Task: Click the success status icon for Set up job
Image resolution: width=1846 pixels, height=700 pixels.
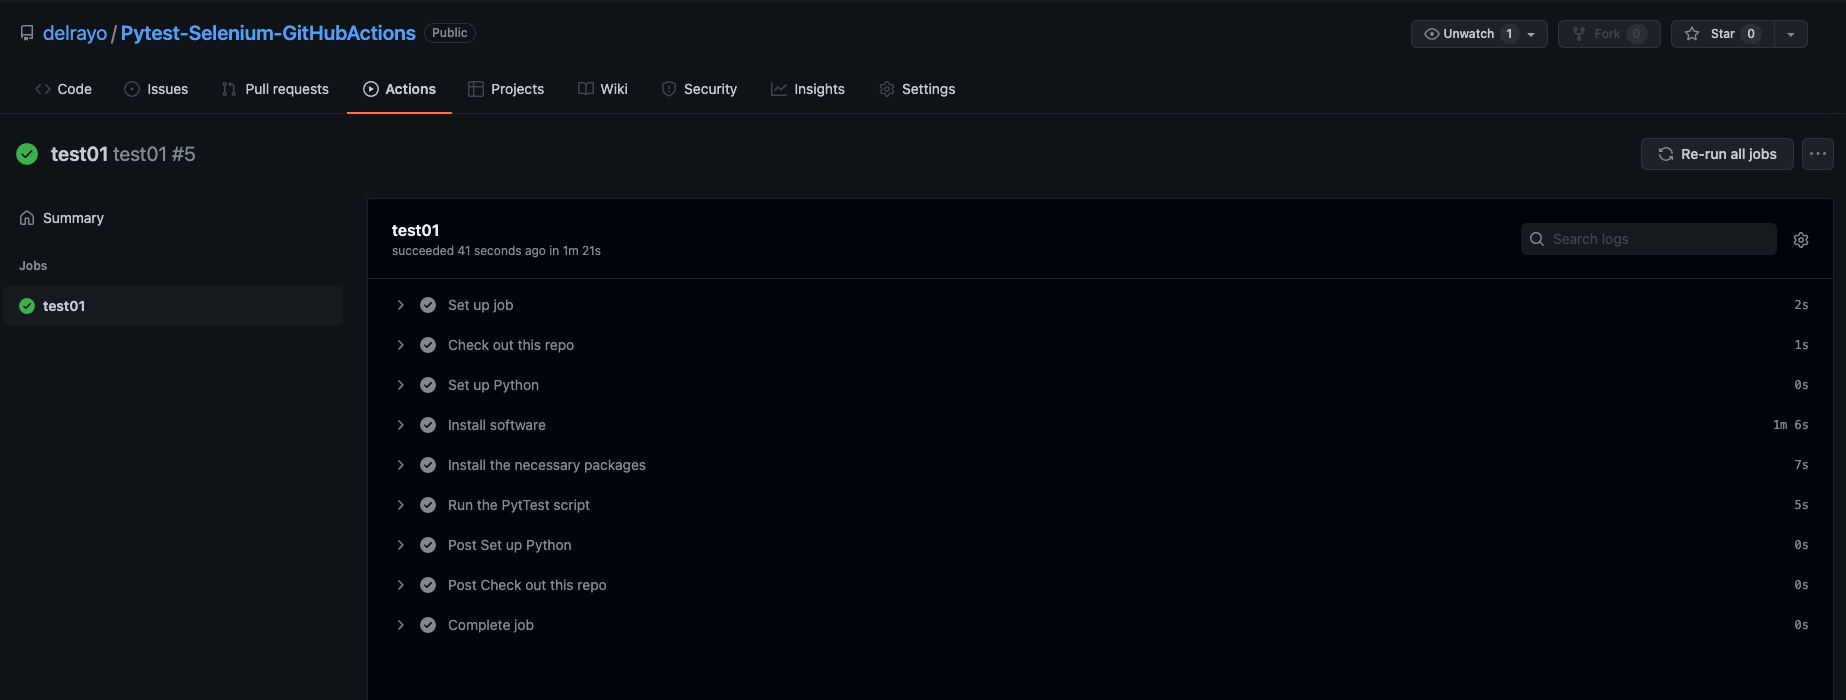Action: tap(428, 305)
